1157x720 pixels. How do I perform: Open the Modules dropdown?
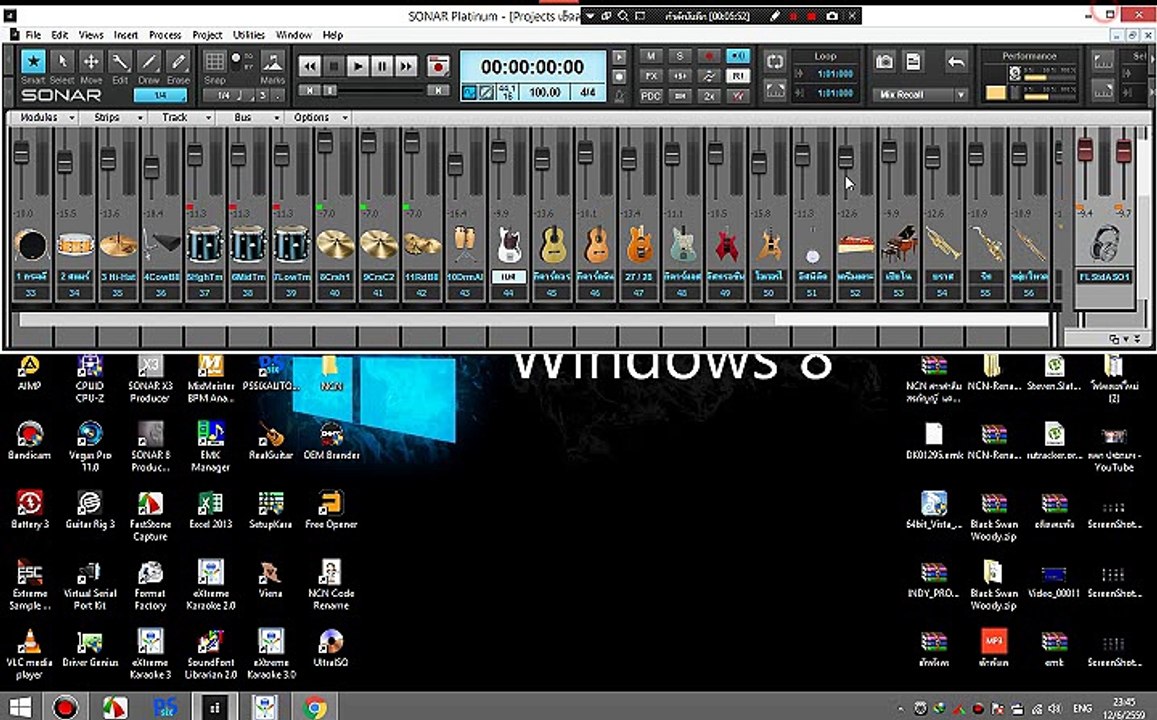[44, 117]
